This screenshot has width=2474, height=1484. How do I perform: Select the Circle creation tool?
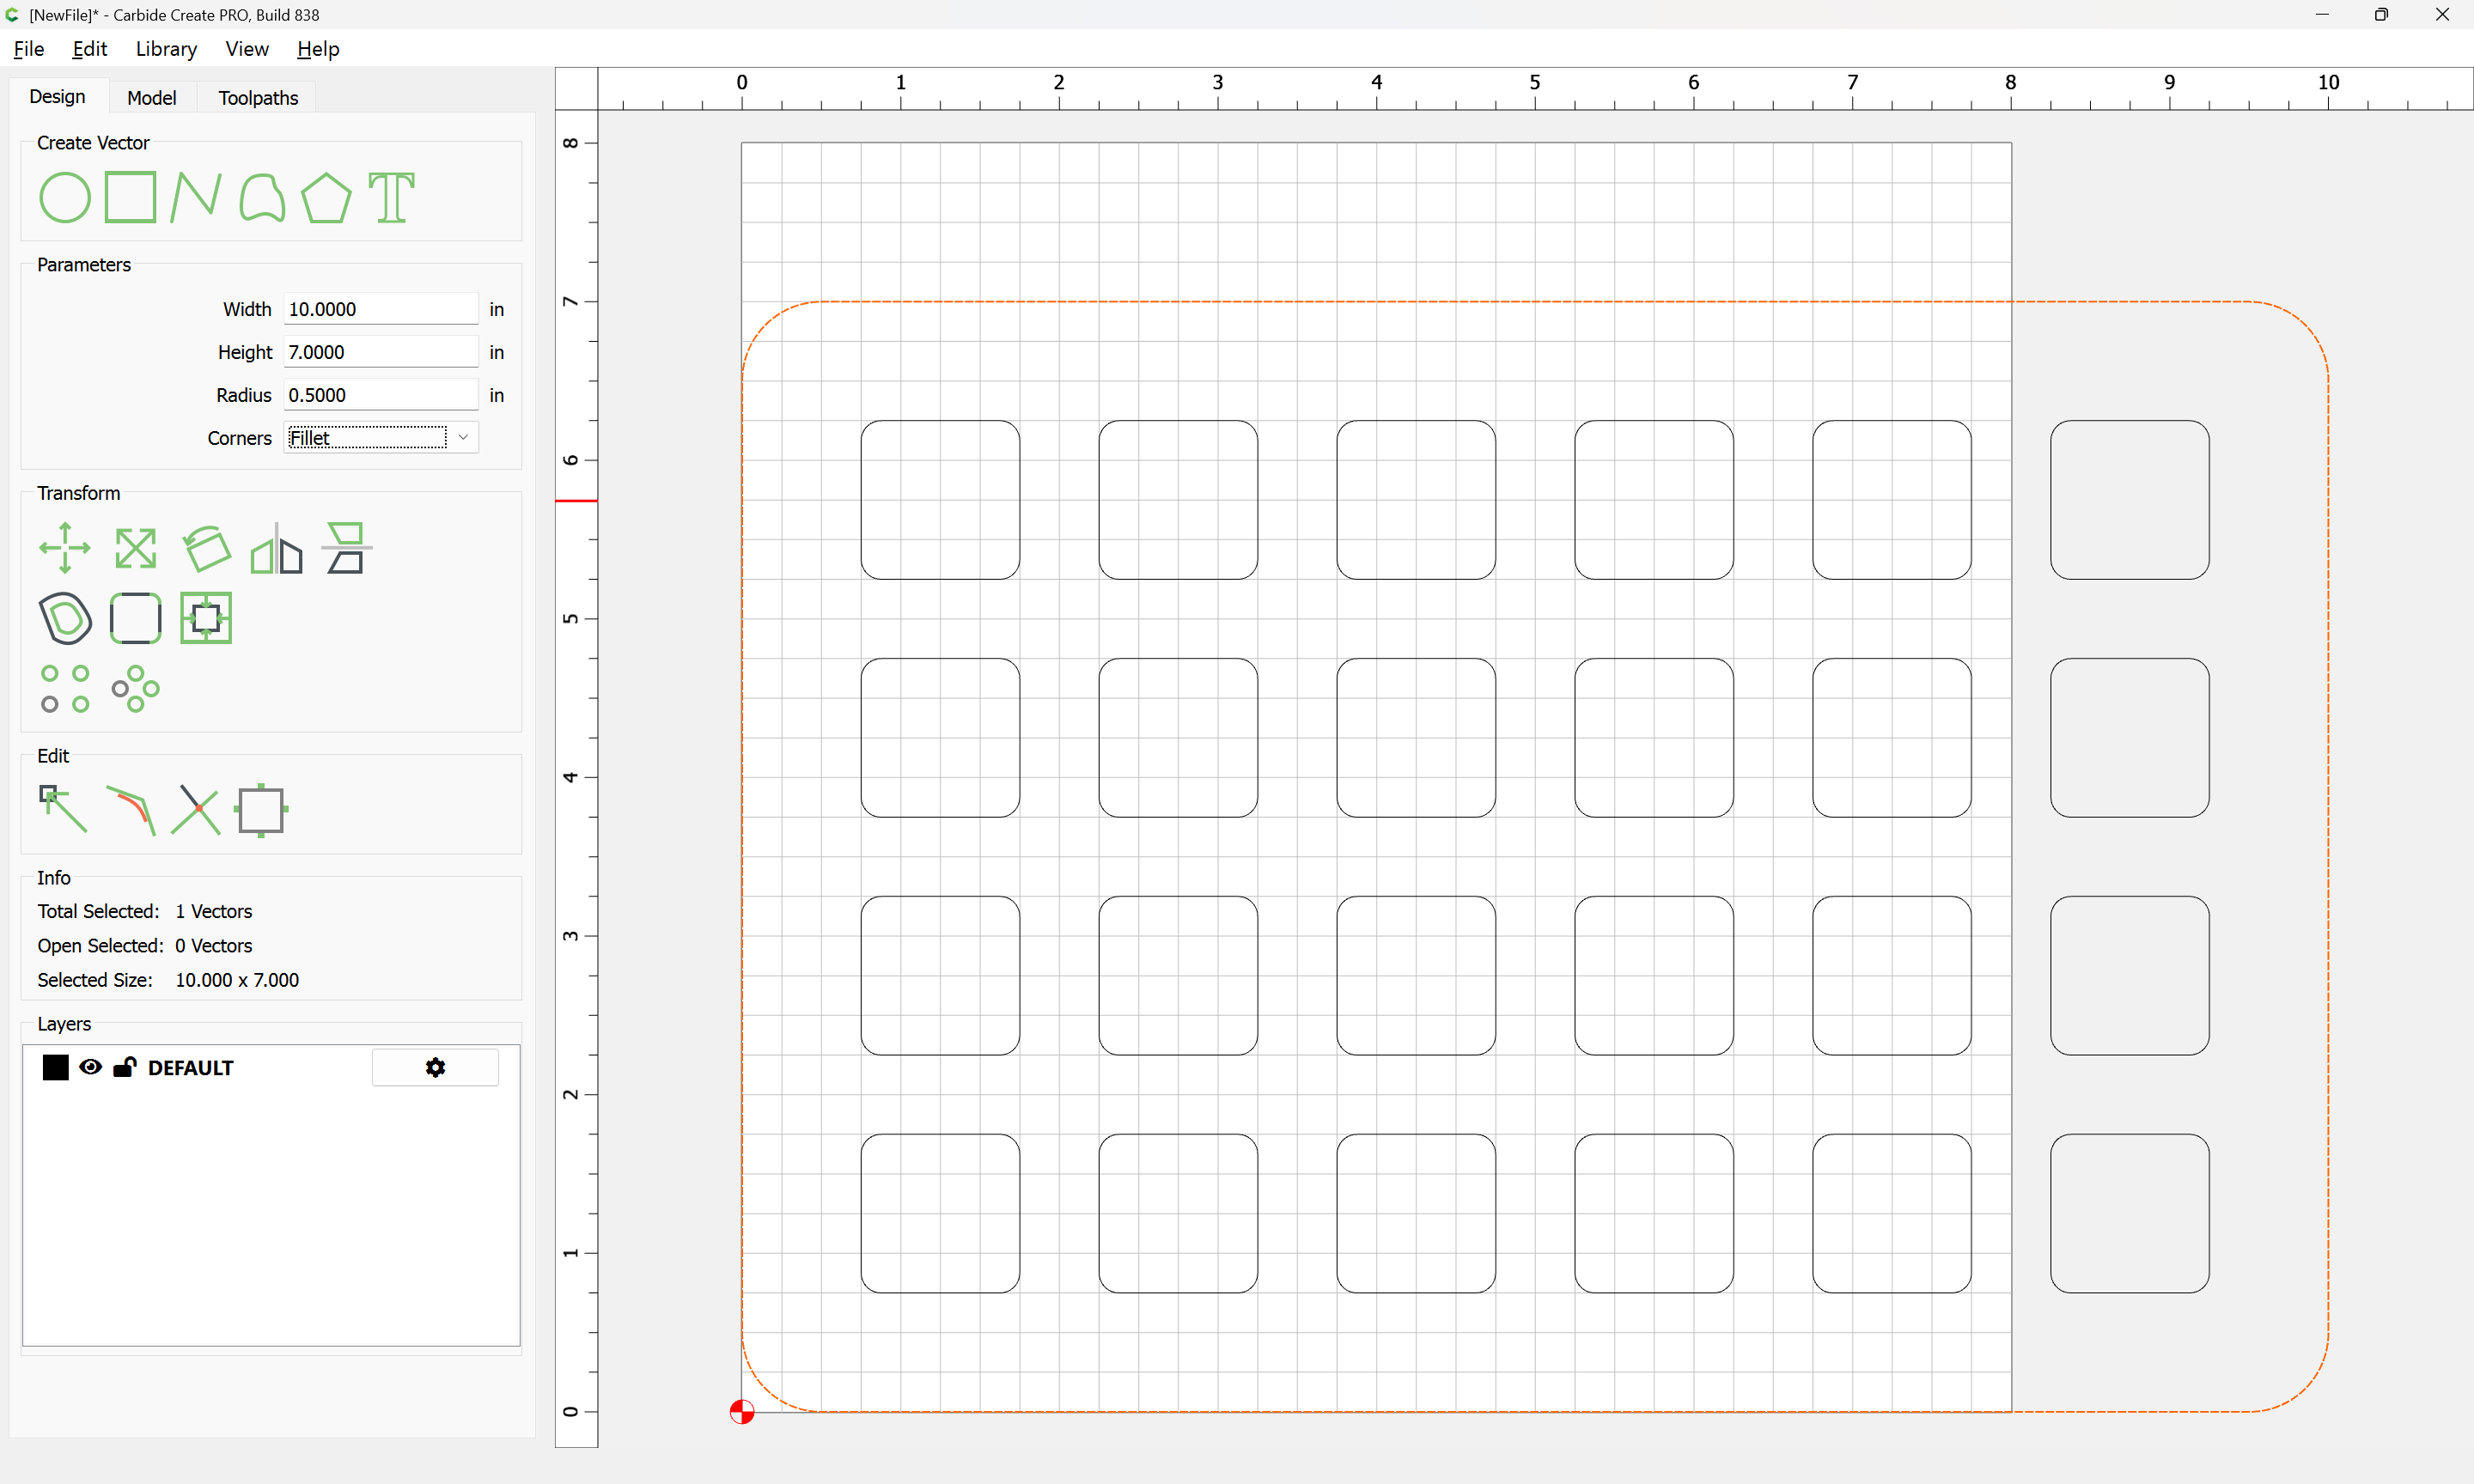point(65,197)
